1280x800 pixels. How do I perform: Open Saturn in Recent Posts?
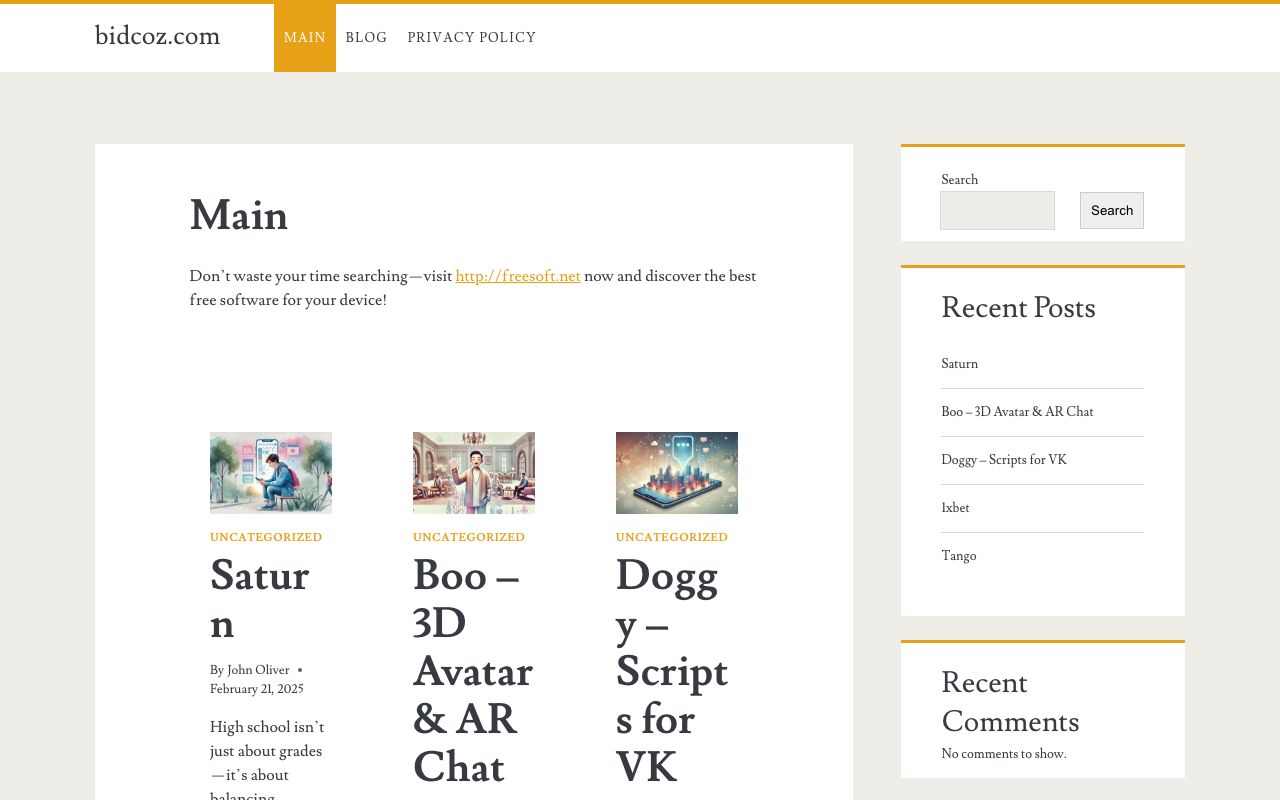[x=960, y=364]
